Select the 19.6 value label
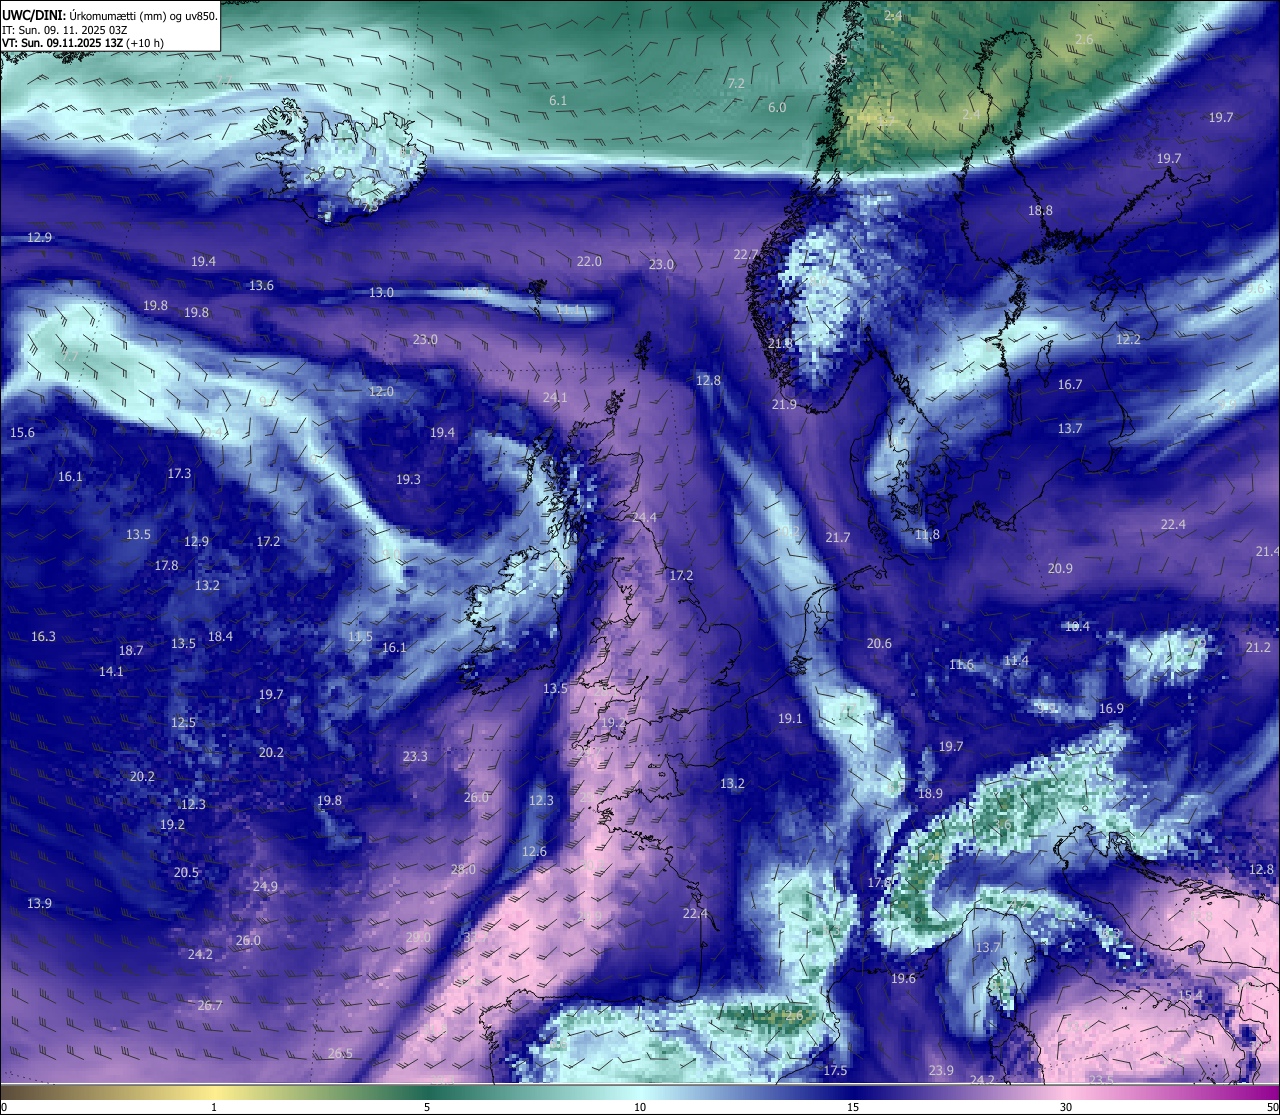The height and width of the screenshot is (1115, 1280). click(x=903, y=979)
